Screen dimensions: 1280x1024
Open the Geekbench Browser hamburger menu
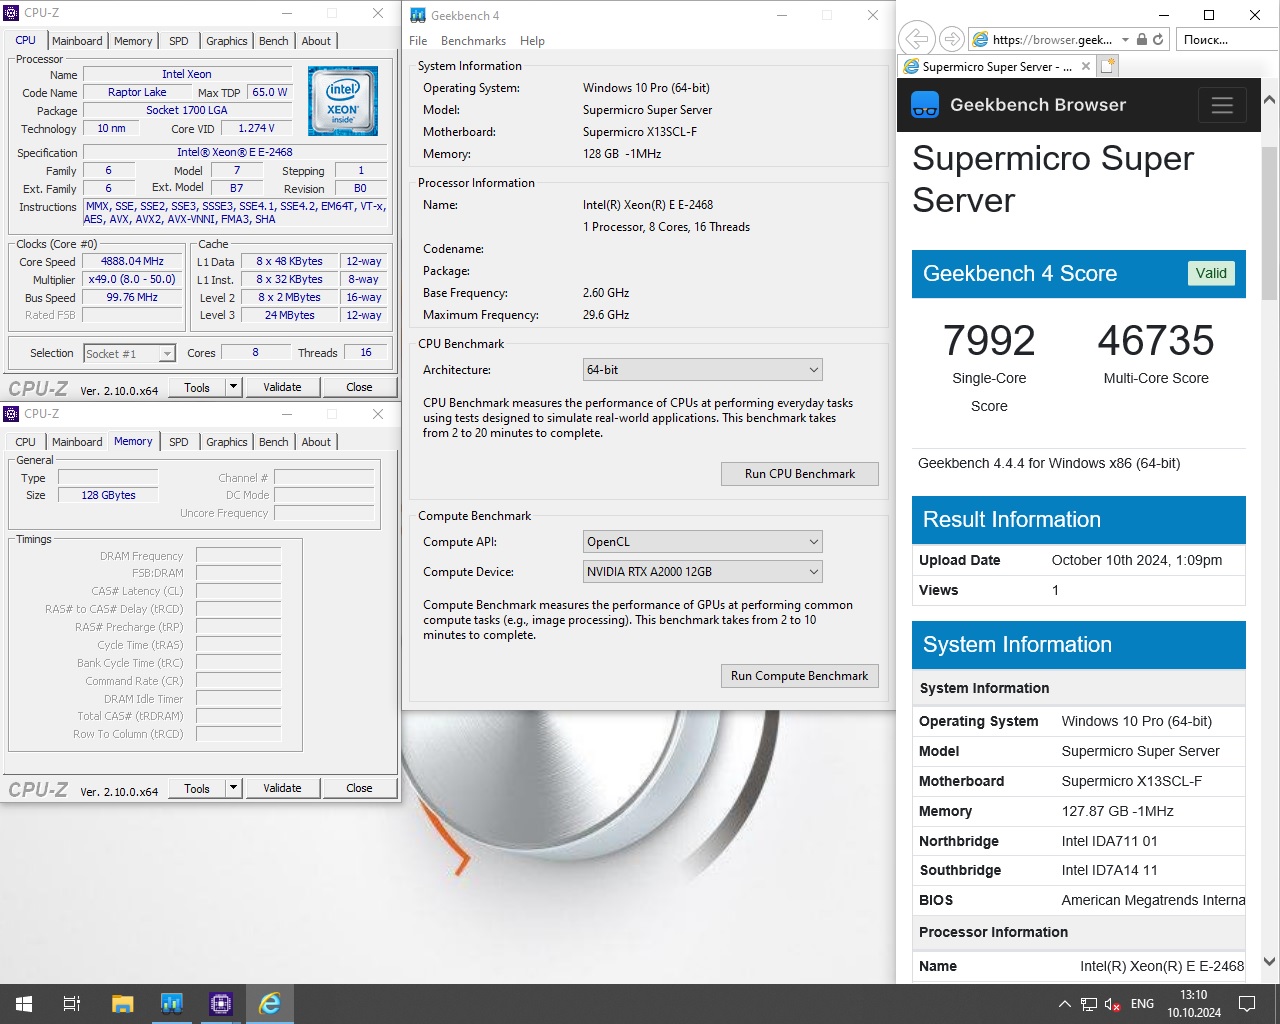click(x=1222, y=105)
